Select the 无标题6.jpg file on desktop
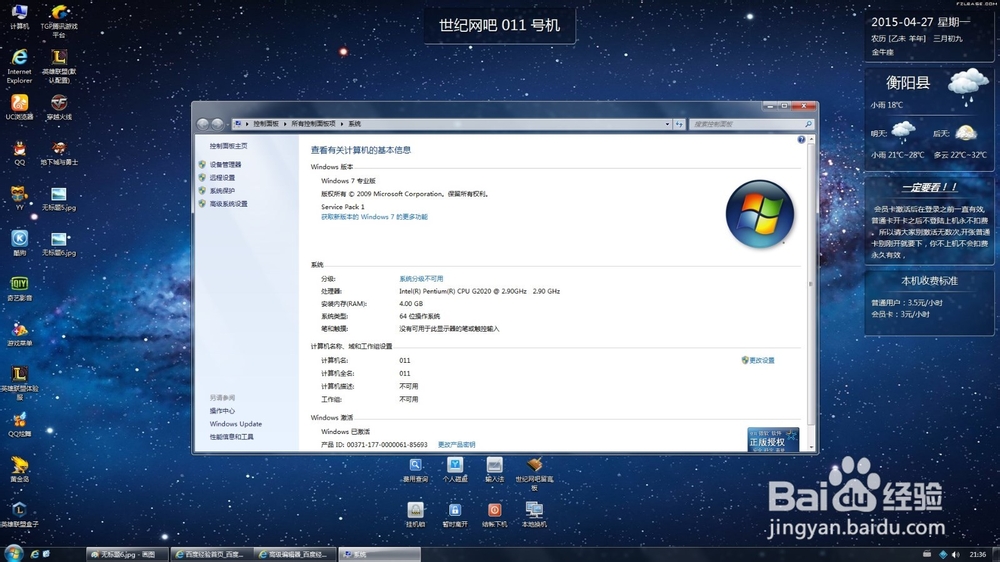This screenshot has height=562, width=1000. [x=59, y=243]
